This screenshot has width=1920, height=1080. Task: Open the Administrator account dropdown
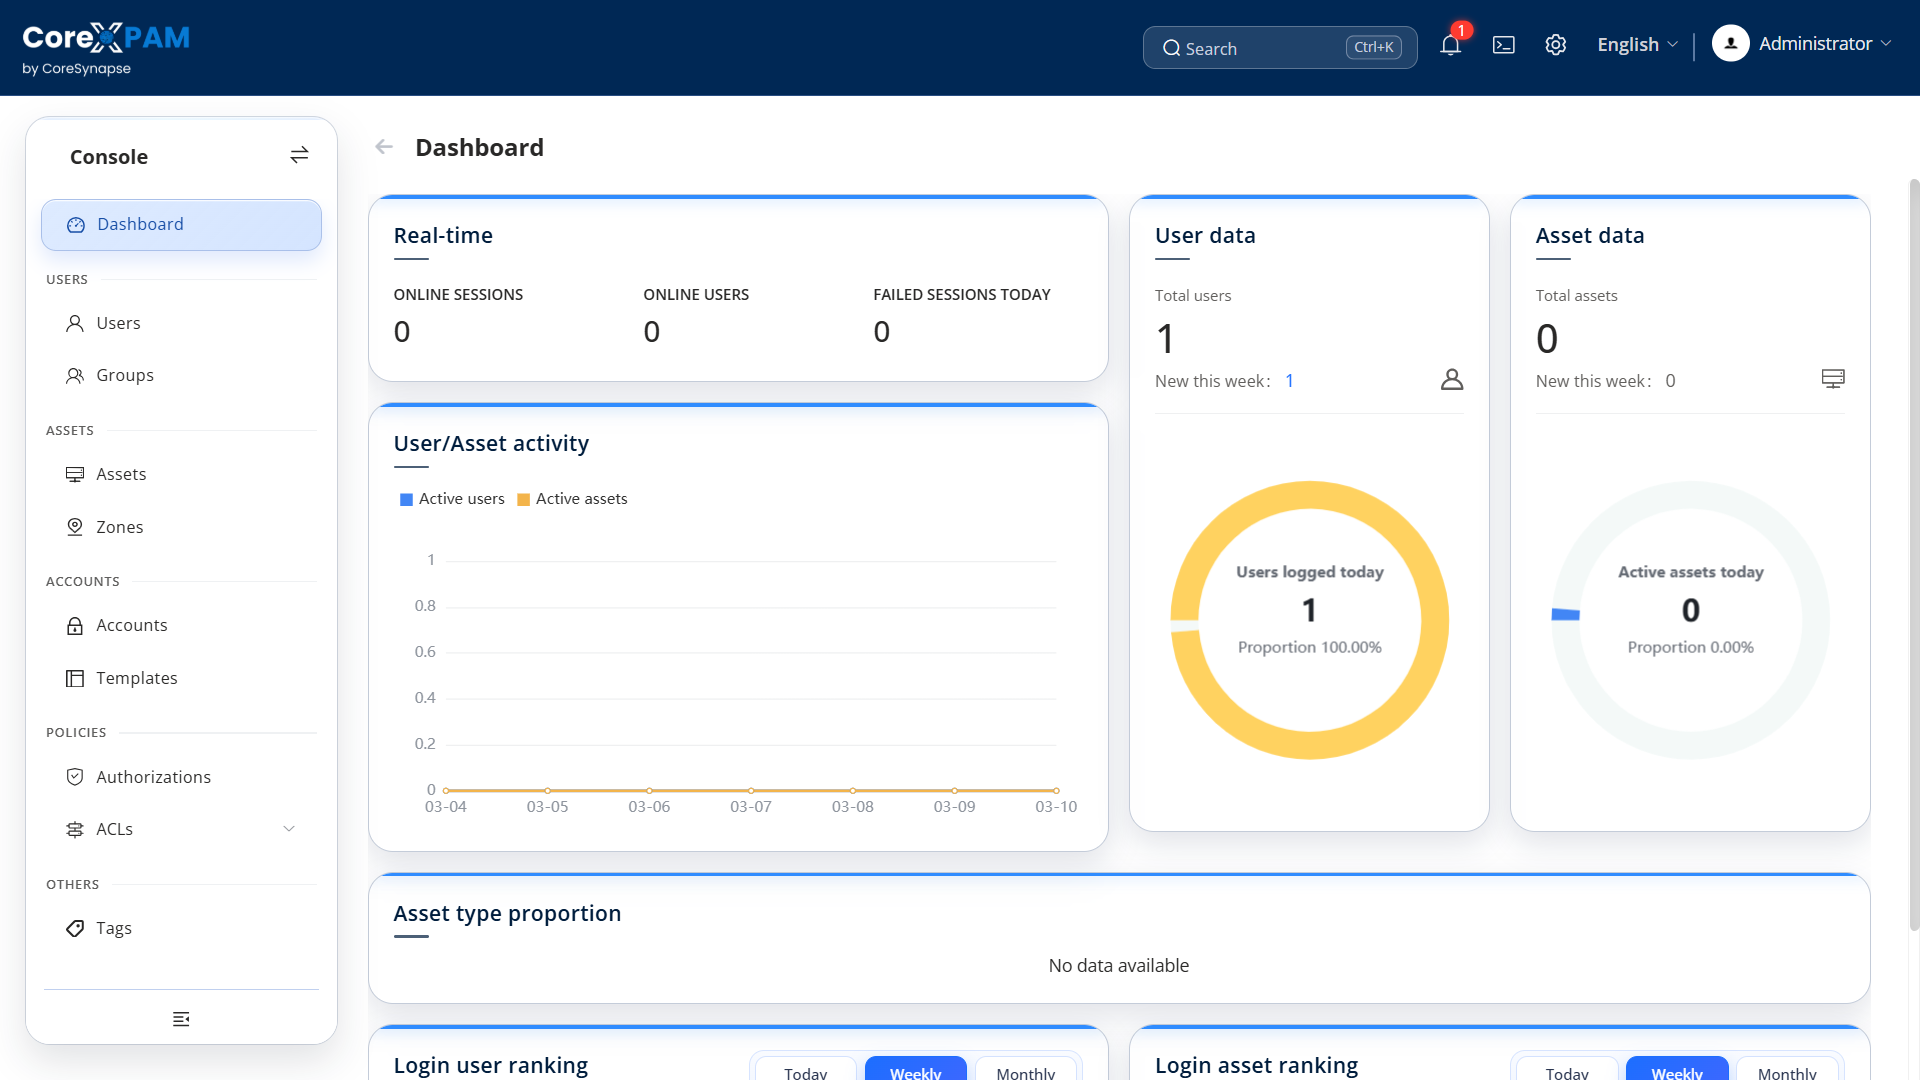tap(1802, 43)
